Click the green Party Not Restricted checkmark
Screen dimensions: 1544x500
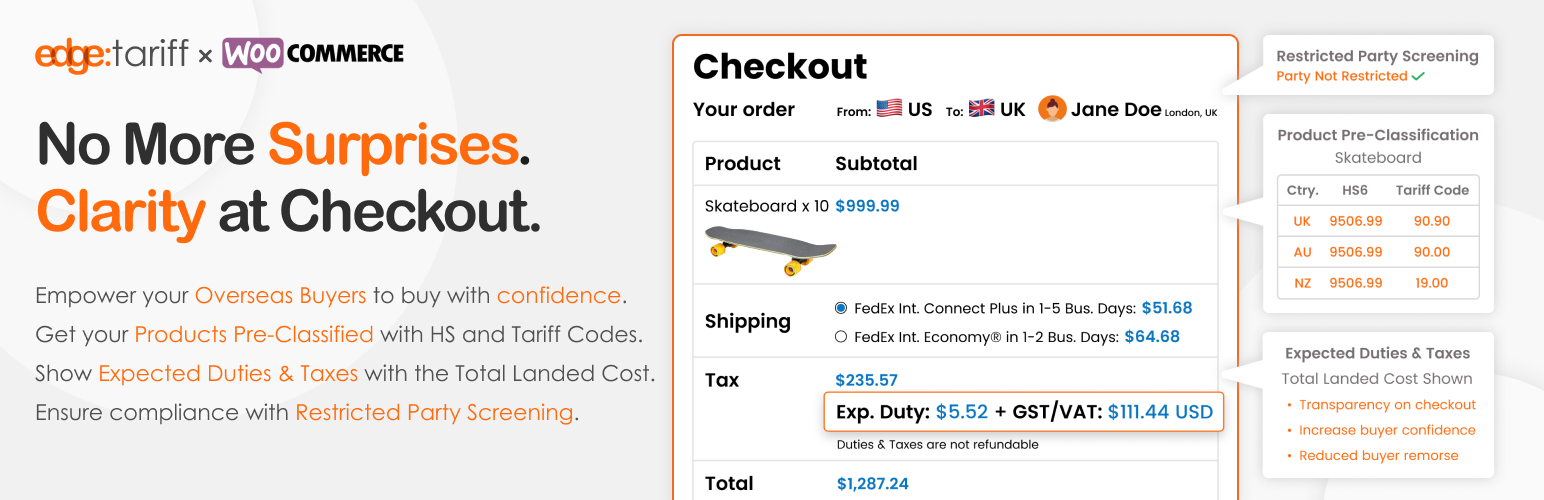(1418, 76)
